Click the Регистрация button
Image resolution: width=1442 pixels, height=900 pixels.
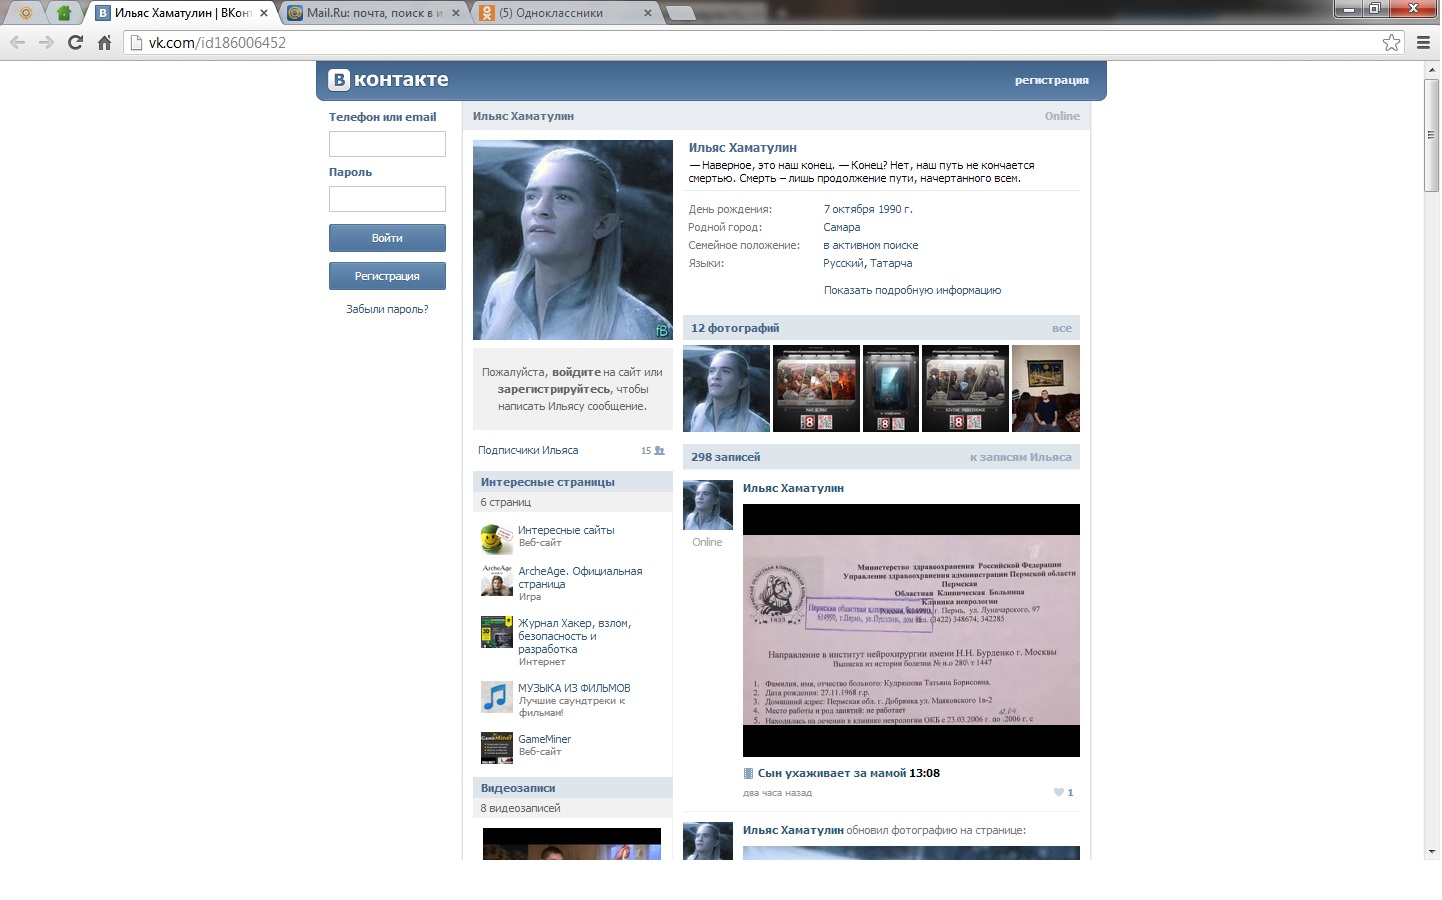point(387,276)
